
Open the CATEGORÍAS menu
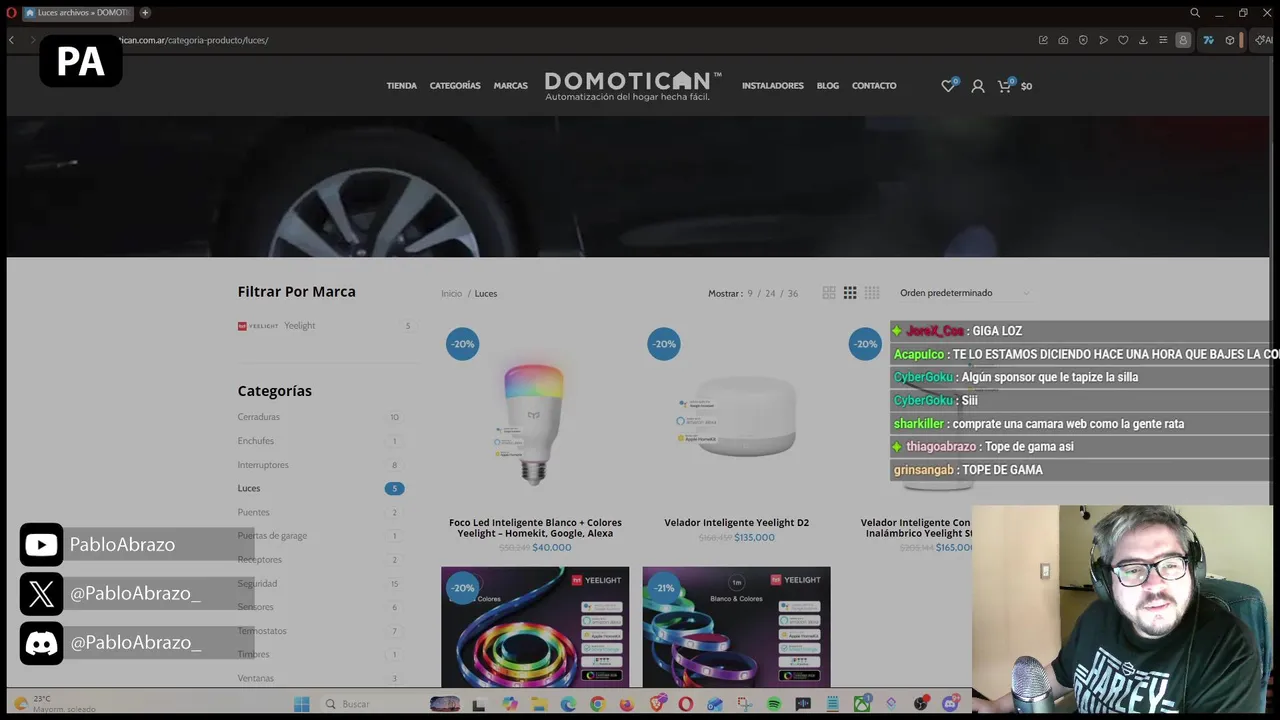(455, 86)
